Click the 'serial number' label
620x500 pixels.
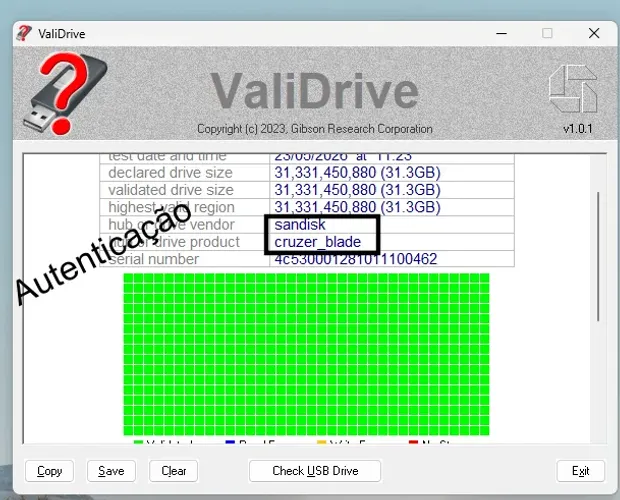coord(153,259)
